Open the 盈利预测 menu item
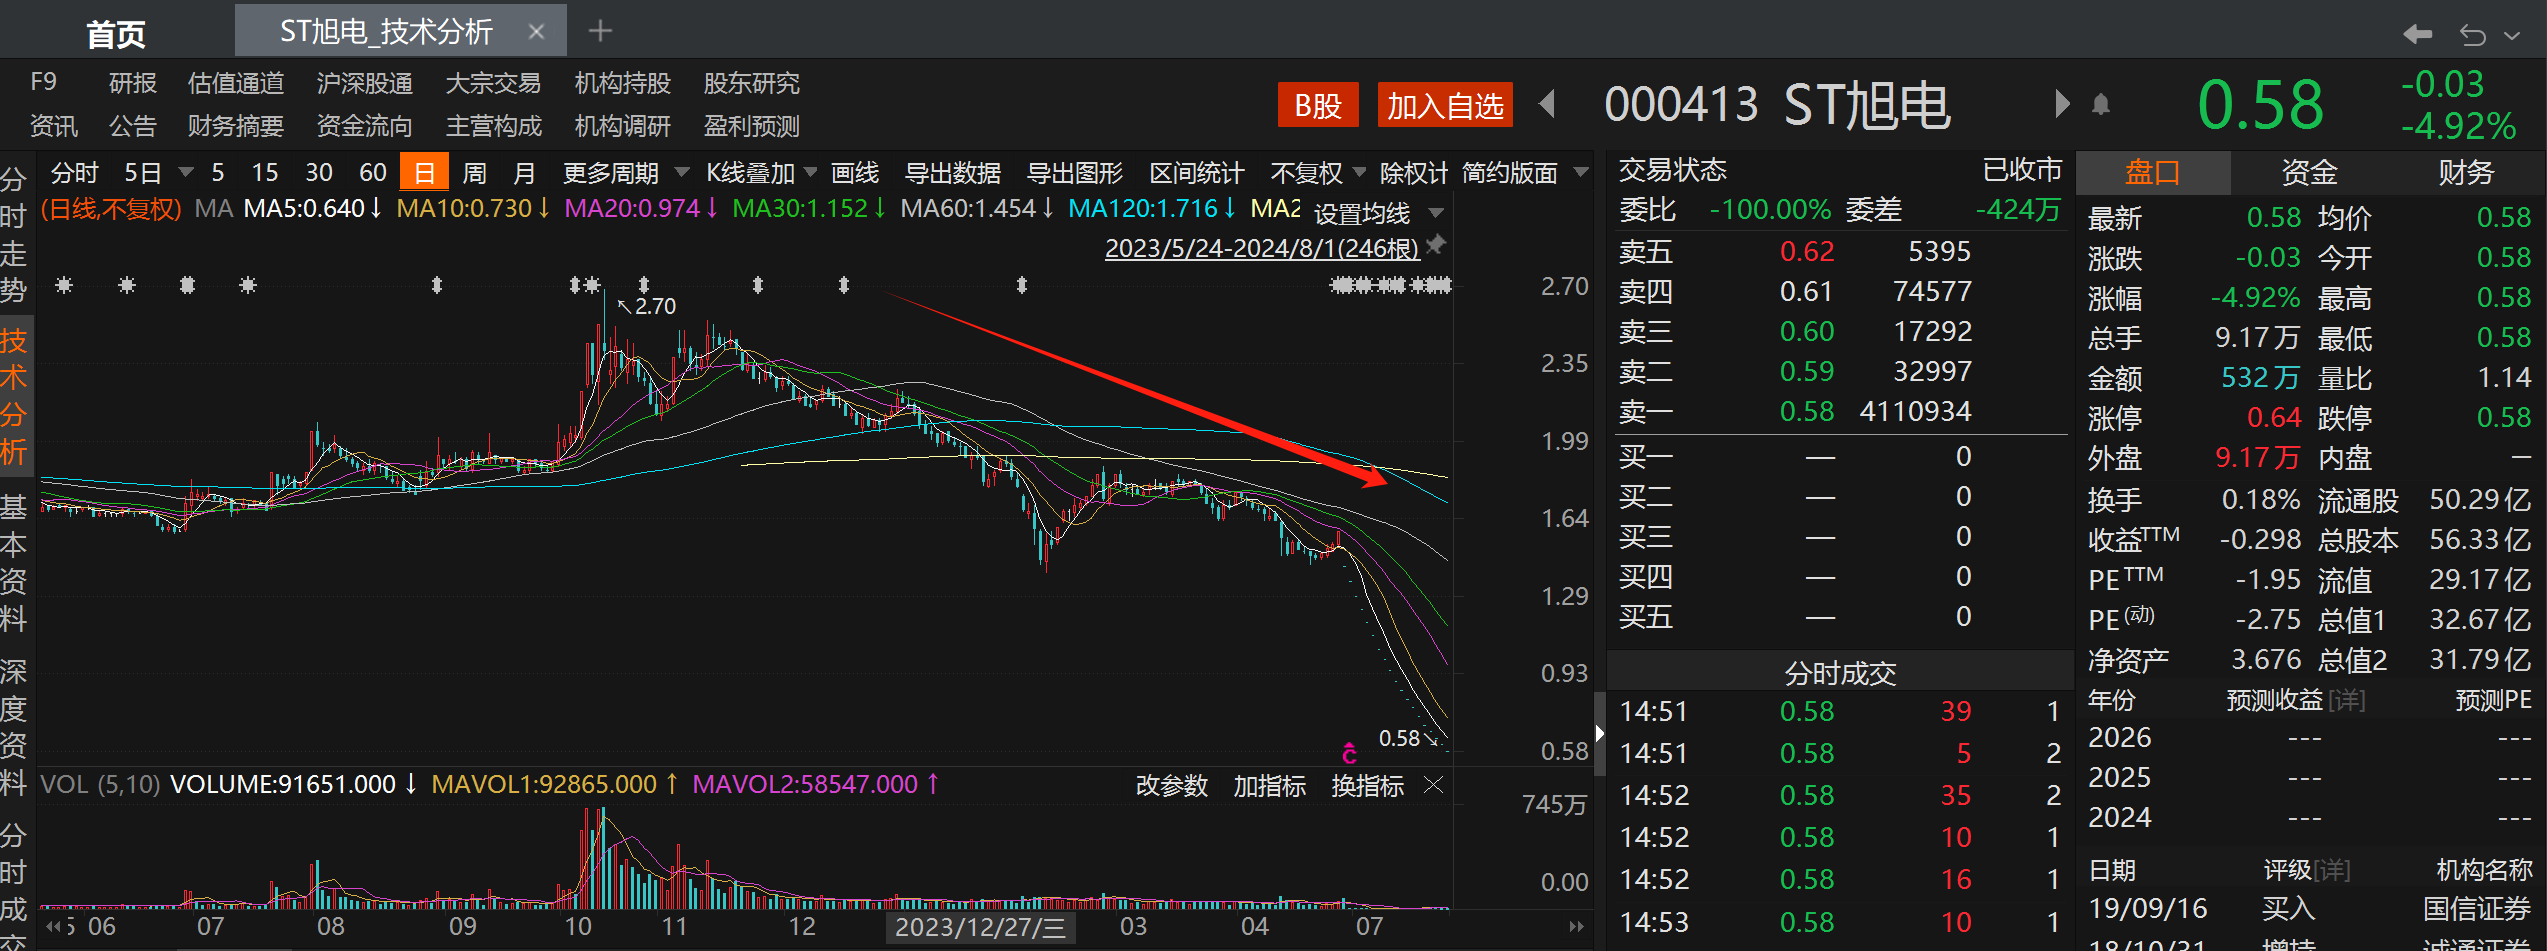 coord(752,126)
